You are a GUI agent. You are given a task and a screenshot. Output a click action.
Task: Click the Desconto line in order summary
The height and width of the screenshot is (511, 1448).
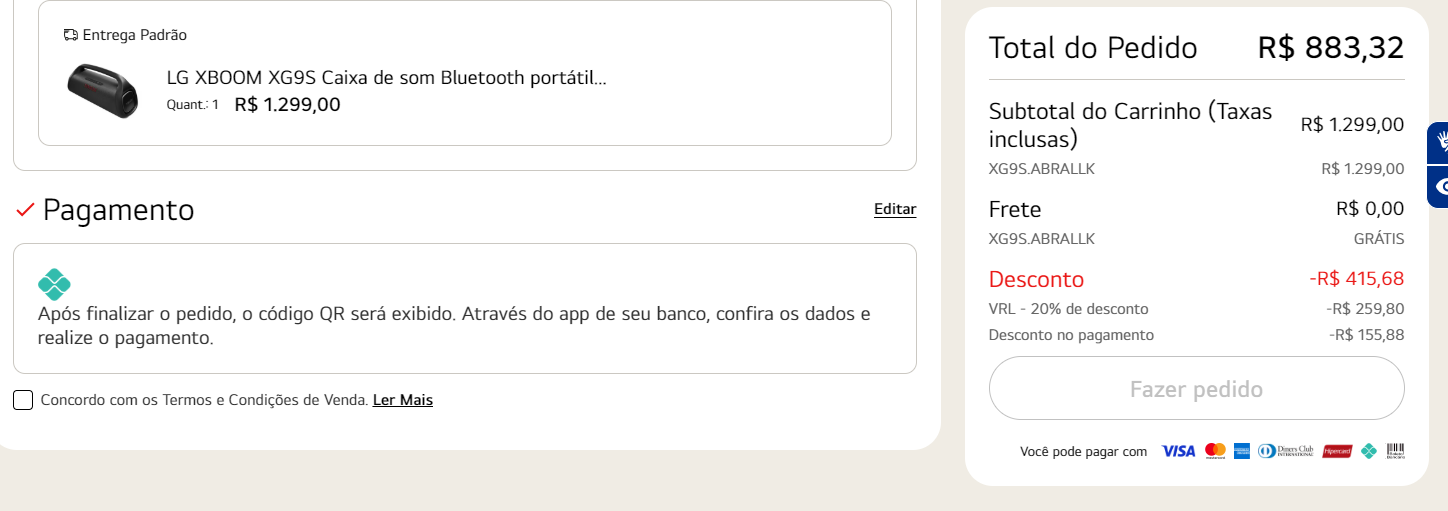(x=1196, y=279)
